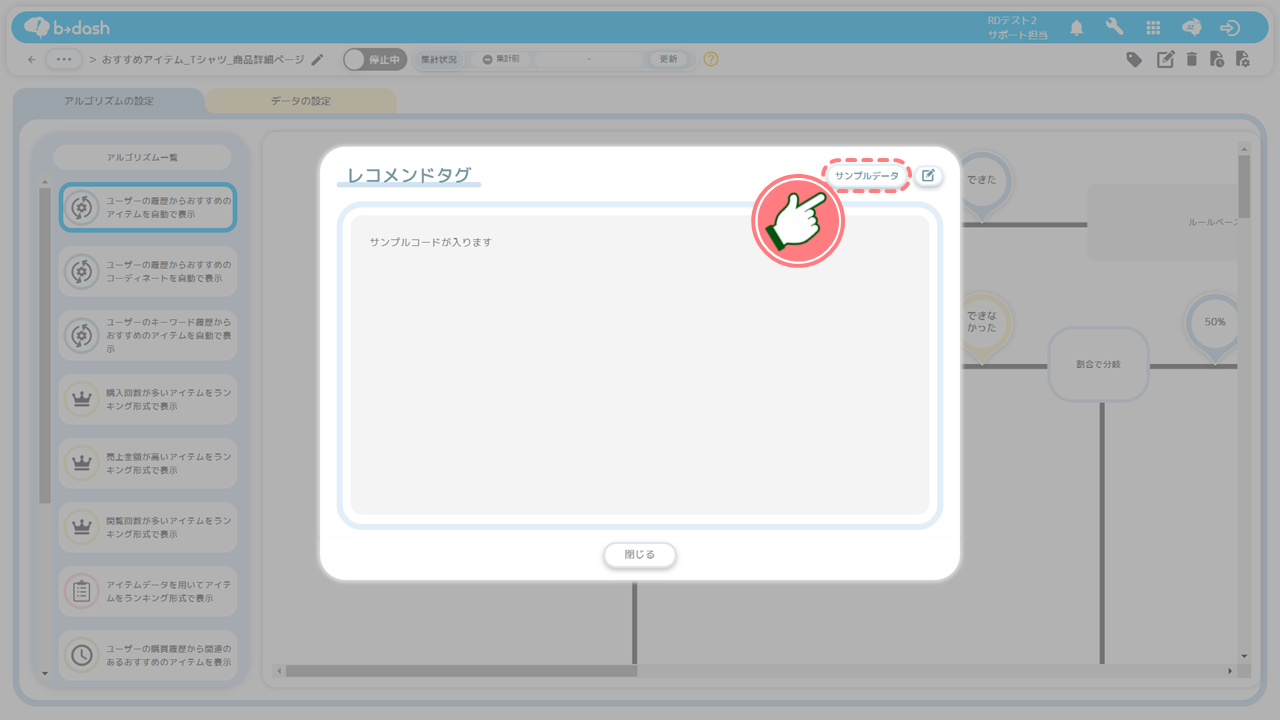Click the document with gear icon
The width and height of the screenshot is (1280, 720).
click(x=1242, y=59)
